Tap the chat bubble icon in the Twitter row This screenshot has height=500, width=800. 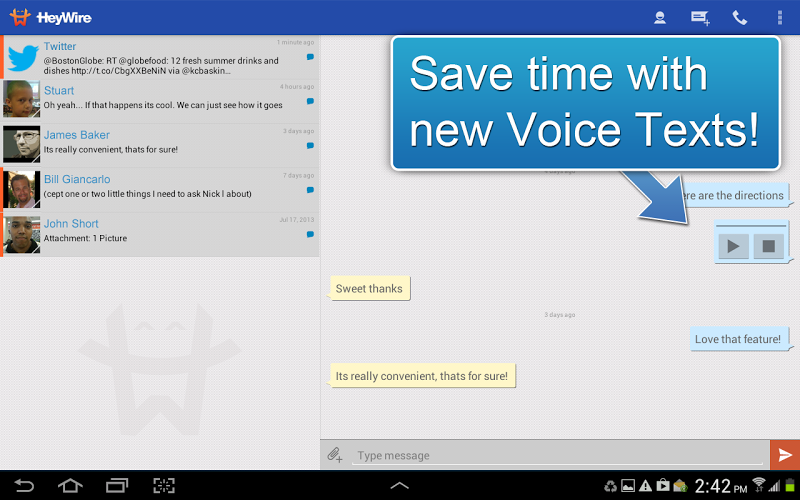pyautogui.click(x=310, y=57)
